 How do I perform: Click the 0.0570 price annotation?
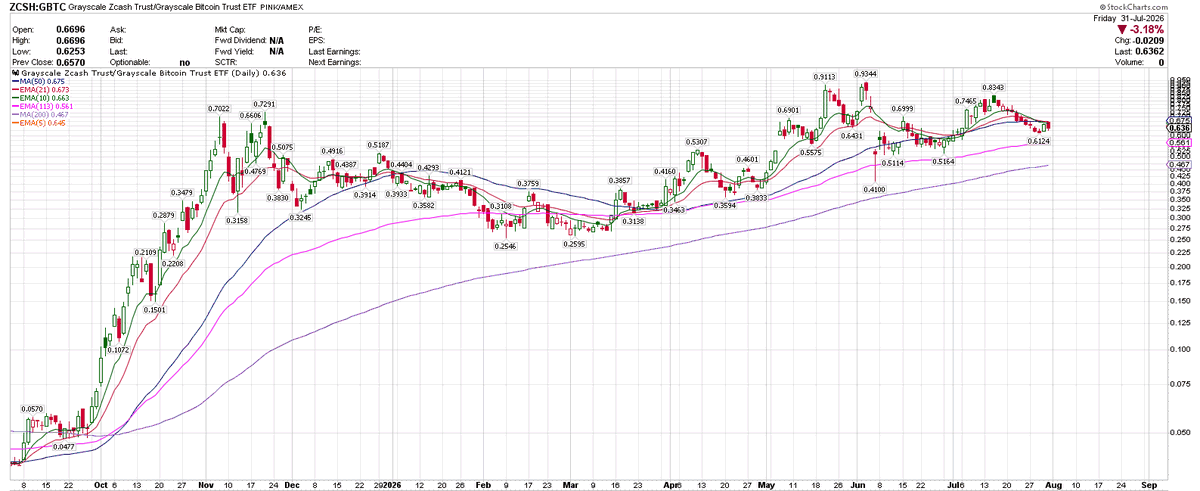pos(34,409)
